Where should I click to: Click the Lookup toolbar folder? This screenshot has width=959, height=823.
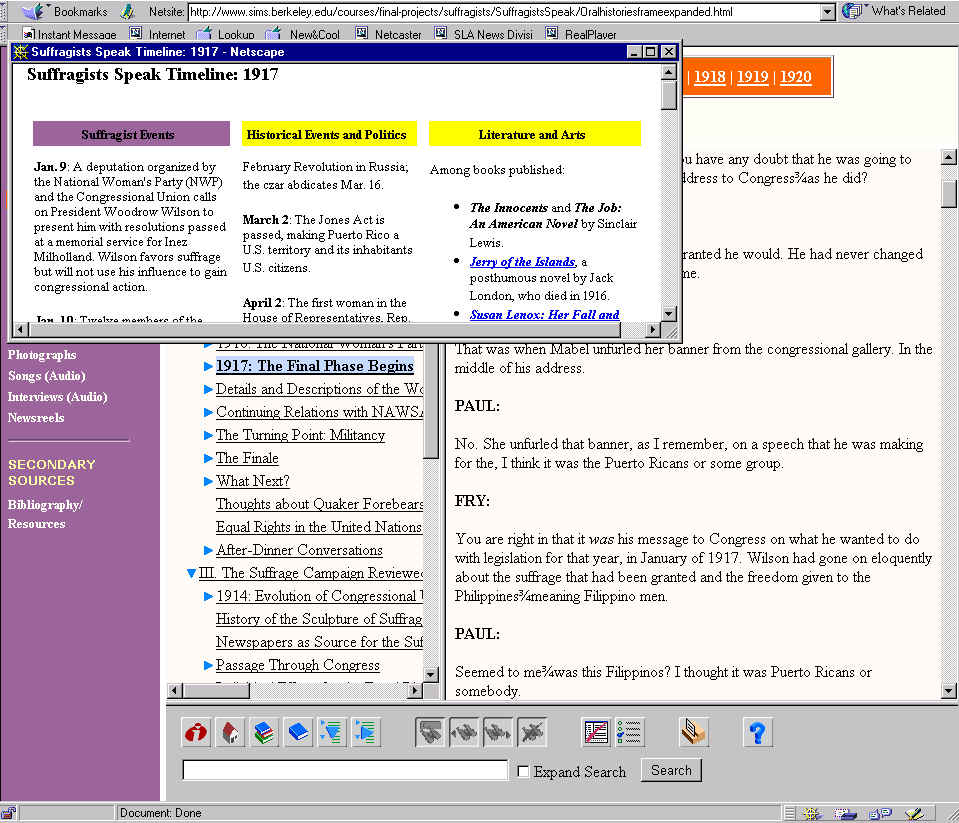point(226,34)
